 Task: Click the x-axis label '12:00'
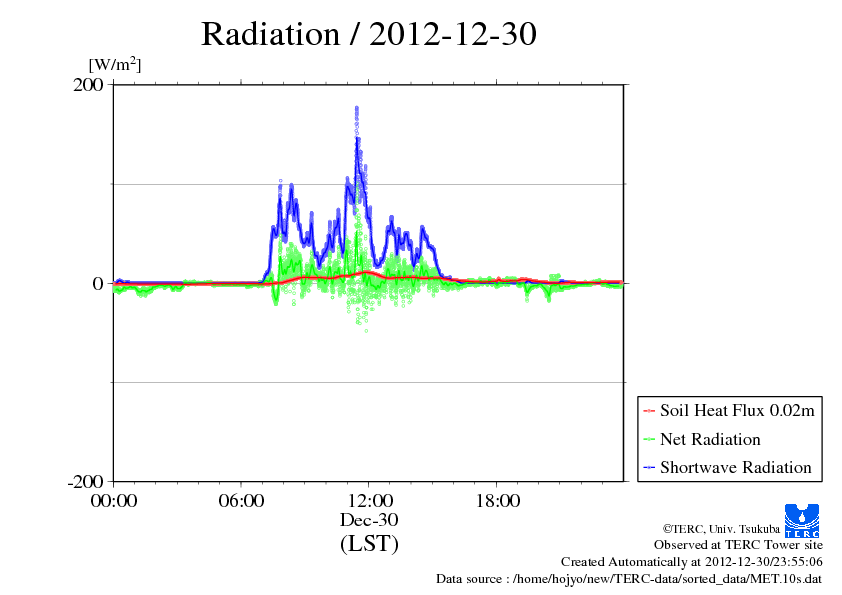pyautogui.click(x=370, y=501)
